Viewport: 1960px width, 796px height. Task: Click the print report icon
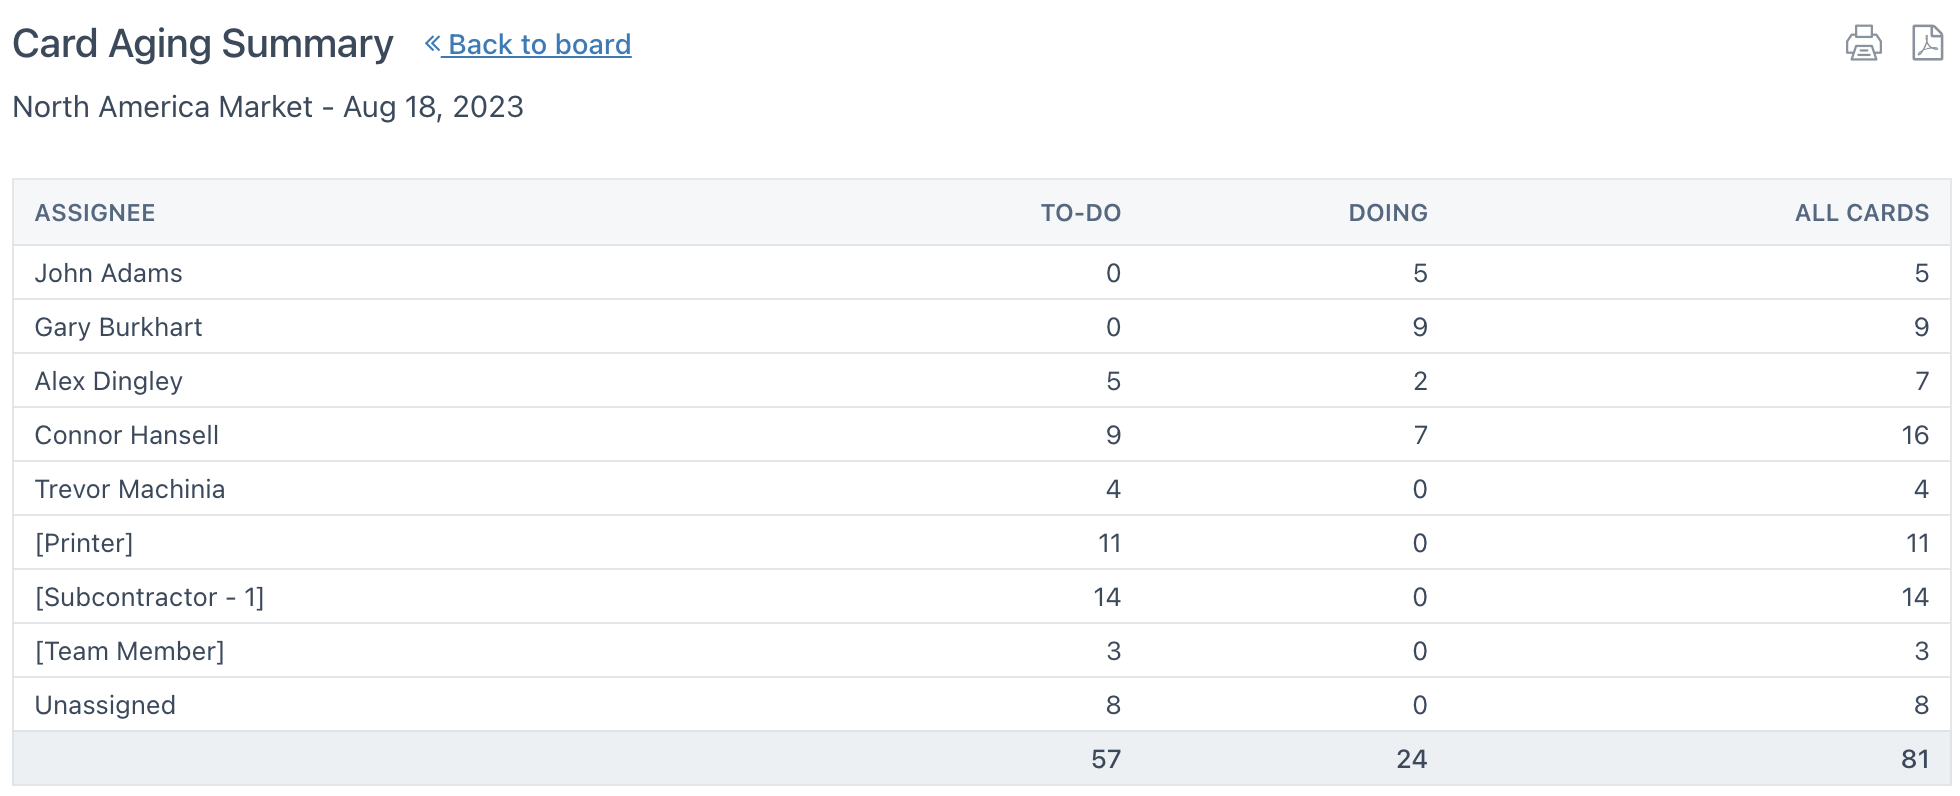point(1862,42)
